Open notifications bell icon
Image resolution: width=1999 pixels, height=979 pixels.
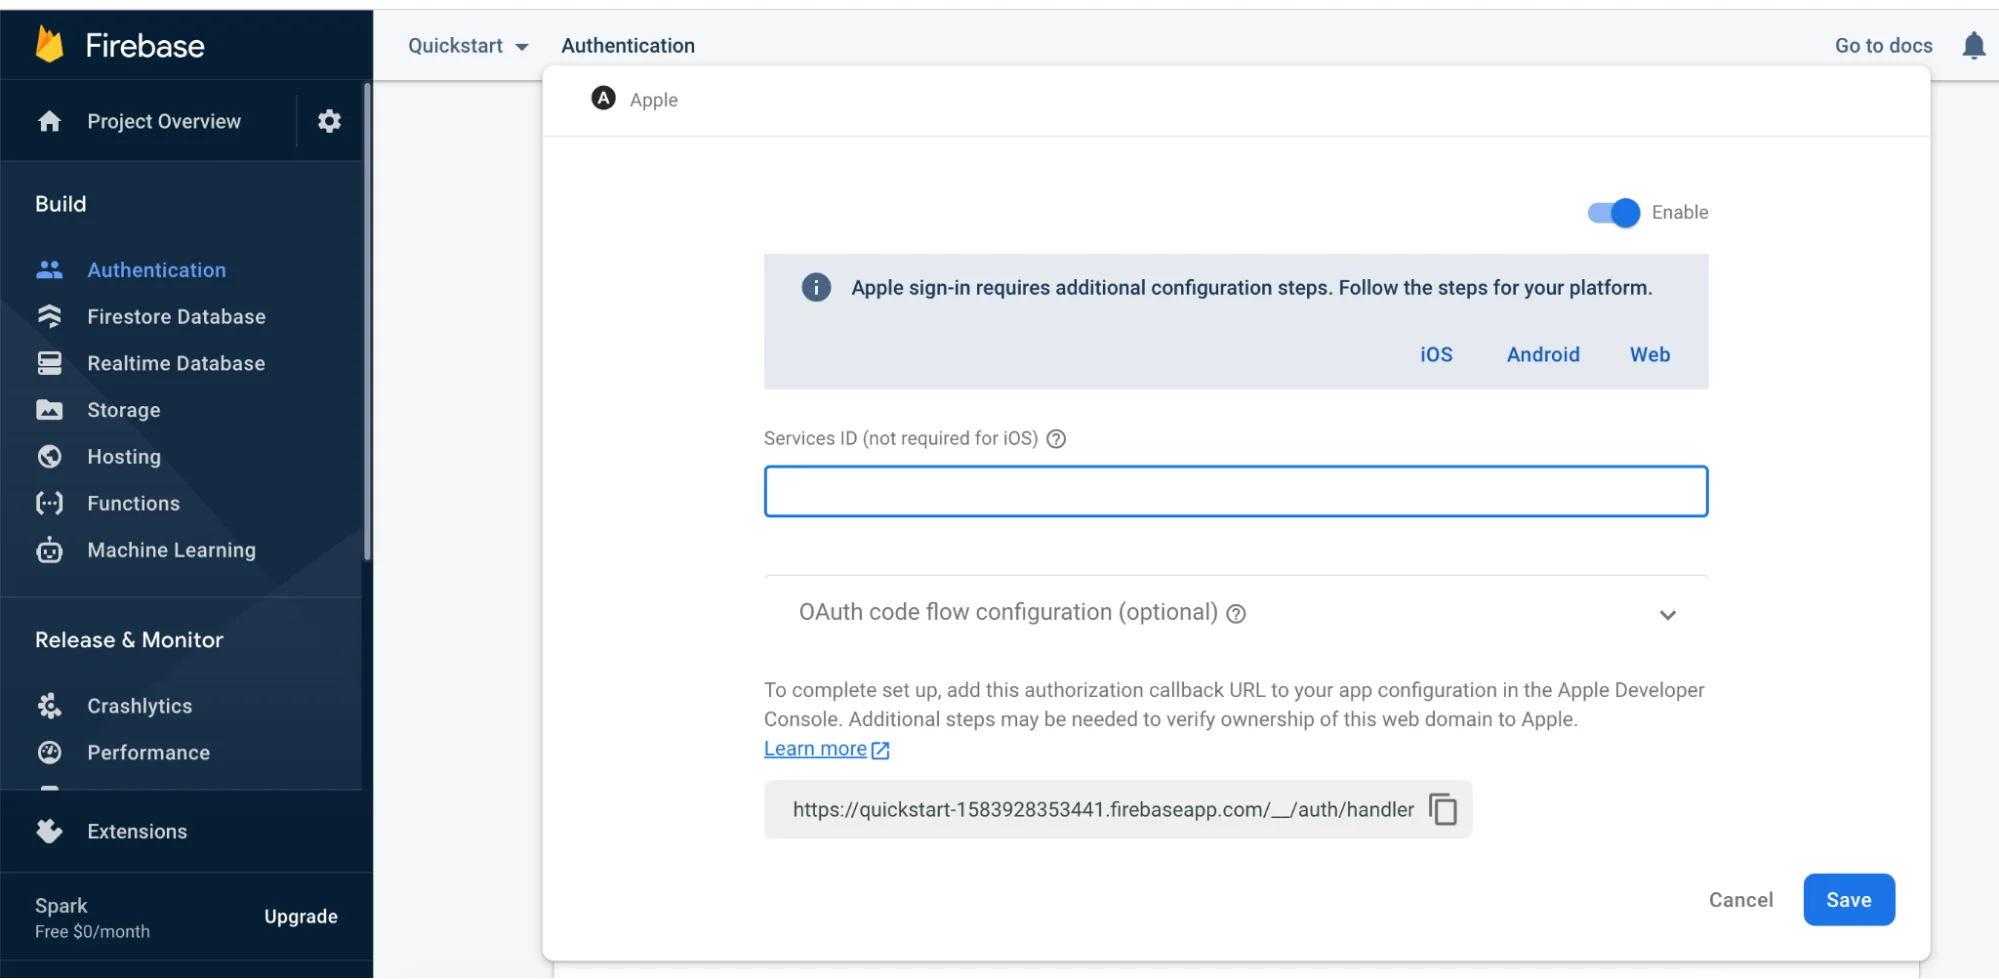pyautogui.click(x=1973, y=46)
